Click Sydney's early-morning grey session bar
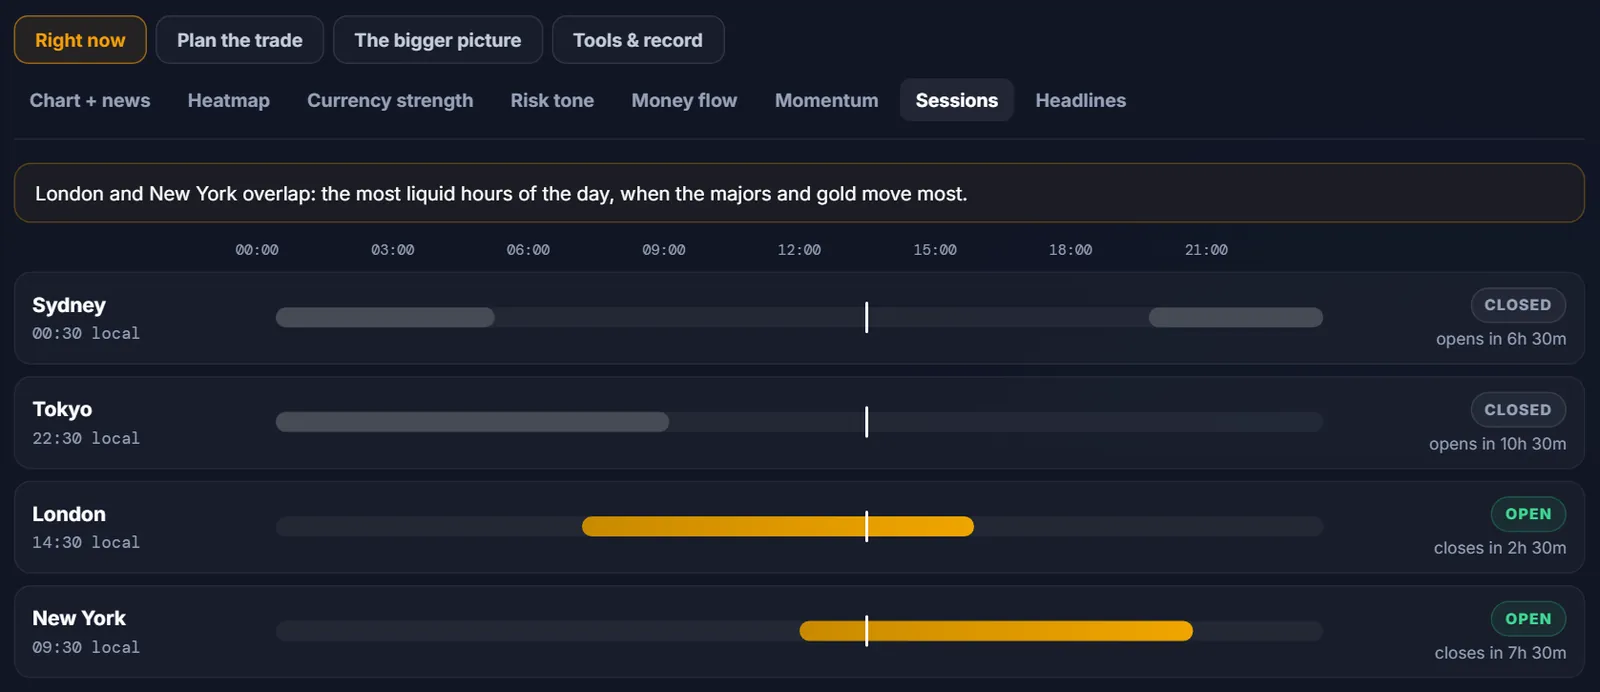1600x692 pixels. click(x=385, y=317)
